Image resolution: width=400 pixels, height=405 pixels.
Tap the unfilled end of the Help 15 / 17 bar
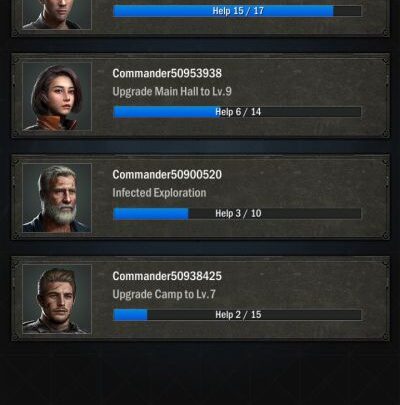click(x=347, y=11)
